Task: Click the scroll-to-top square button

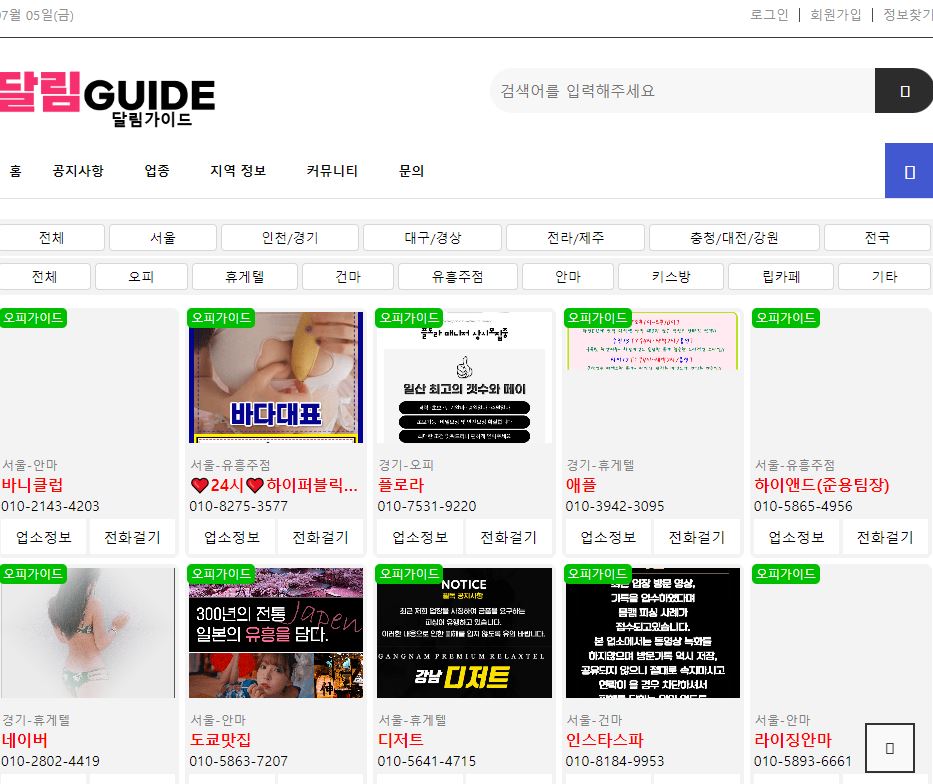Action: tap(890, 748)
